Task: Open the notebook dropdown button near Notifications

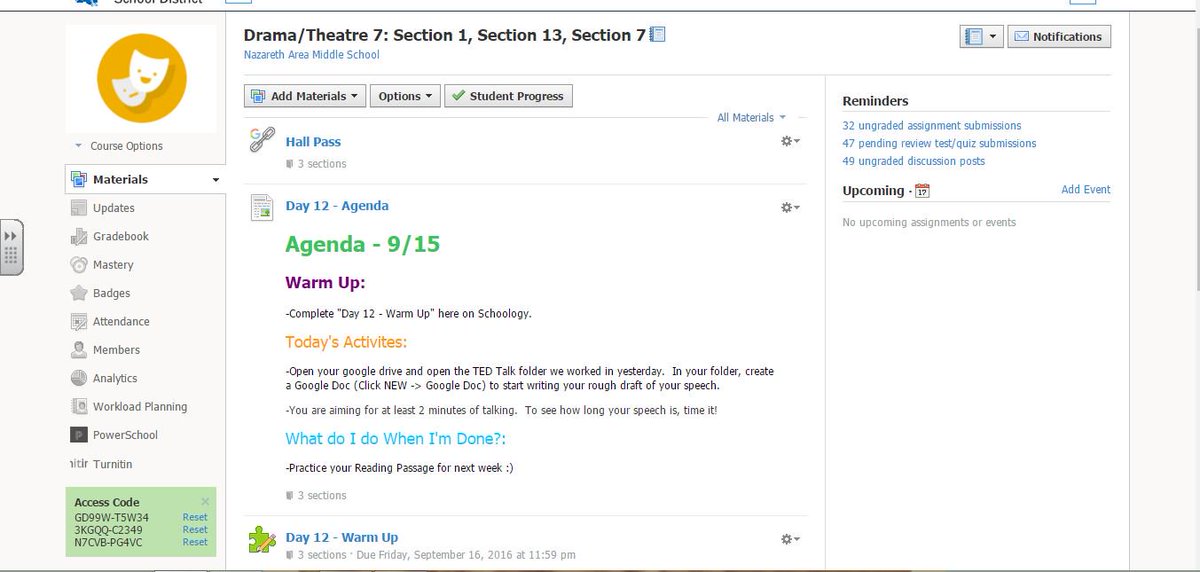Action: pyautogui.click(x=981, y=37)
